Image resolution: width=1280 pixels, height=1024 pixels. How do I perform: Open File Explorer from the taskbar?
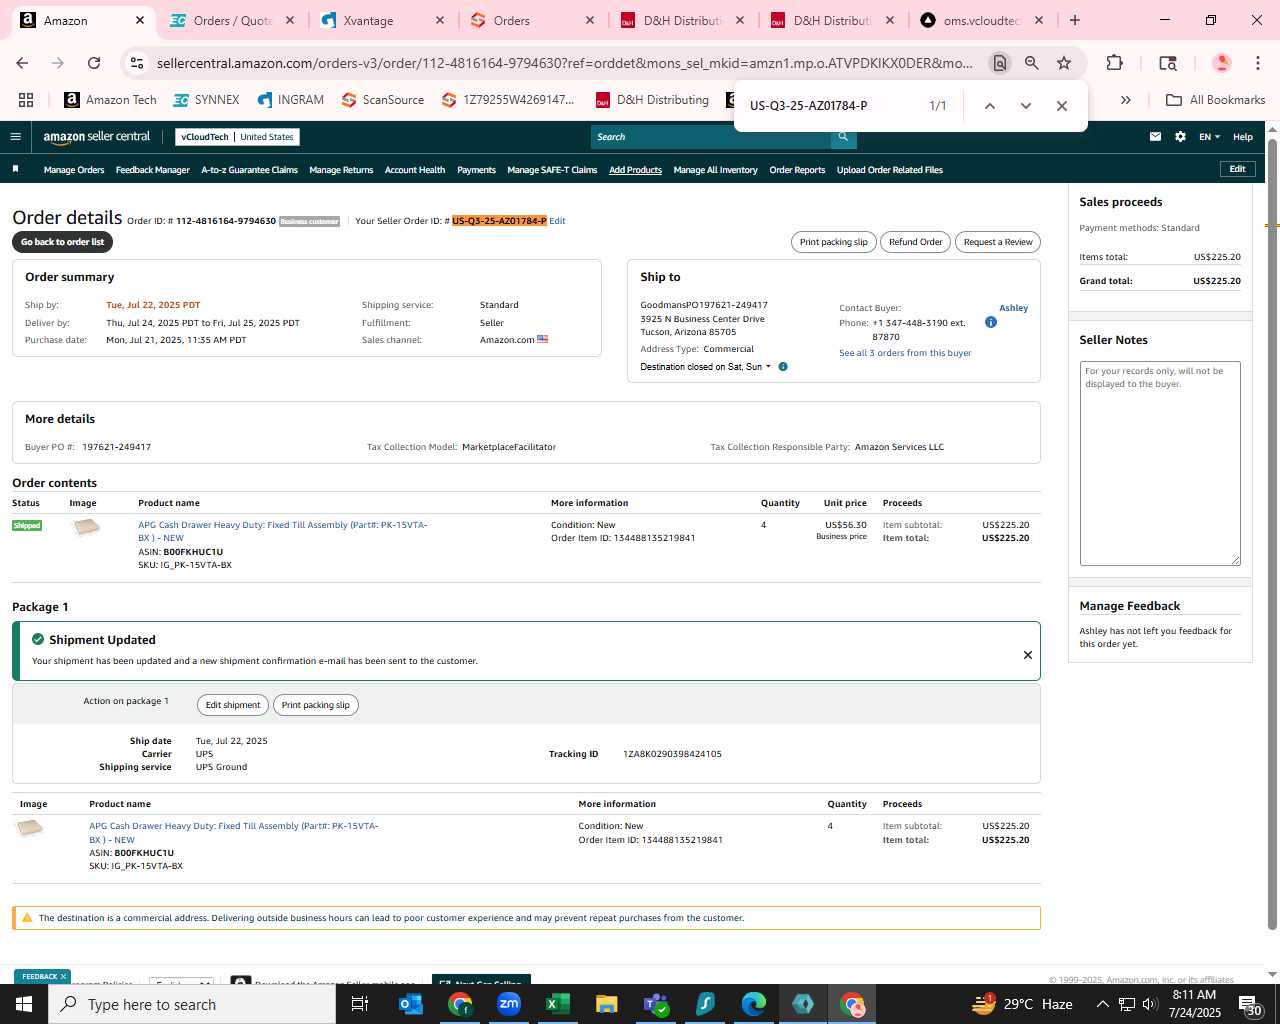point(606,1004)
